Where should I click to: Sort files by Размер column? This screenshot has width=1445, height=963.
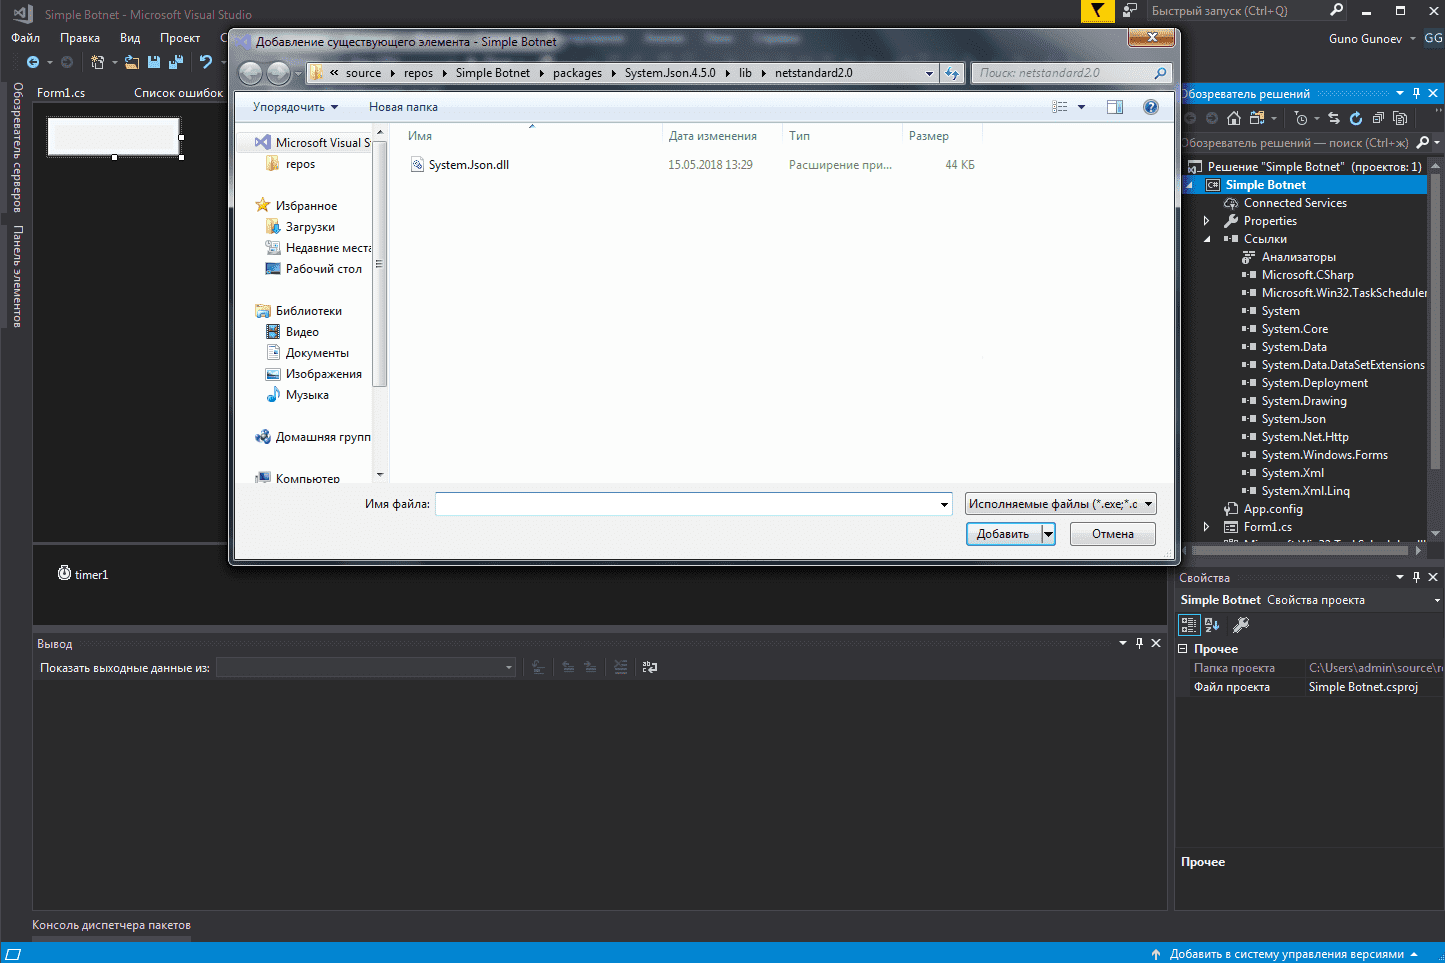coord(929,136)
